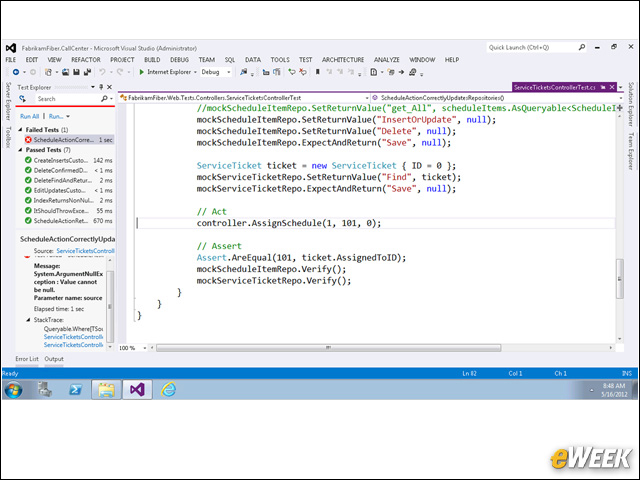Select the ItShouldThrowExce... passed test
The image size is (640, 480).
coord(69,211)
